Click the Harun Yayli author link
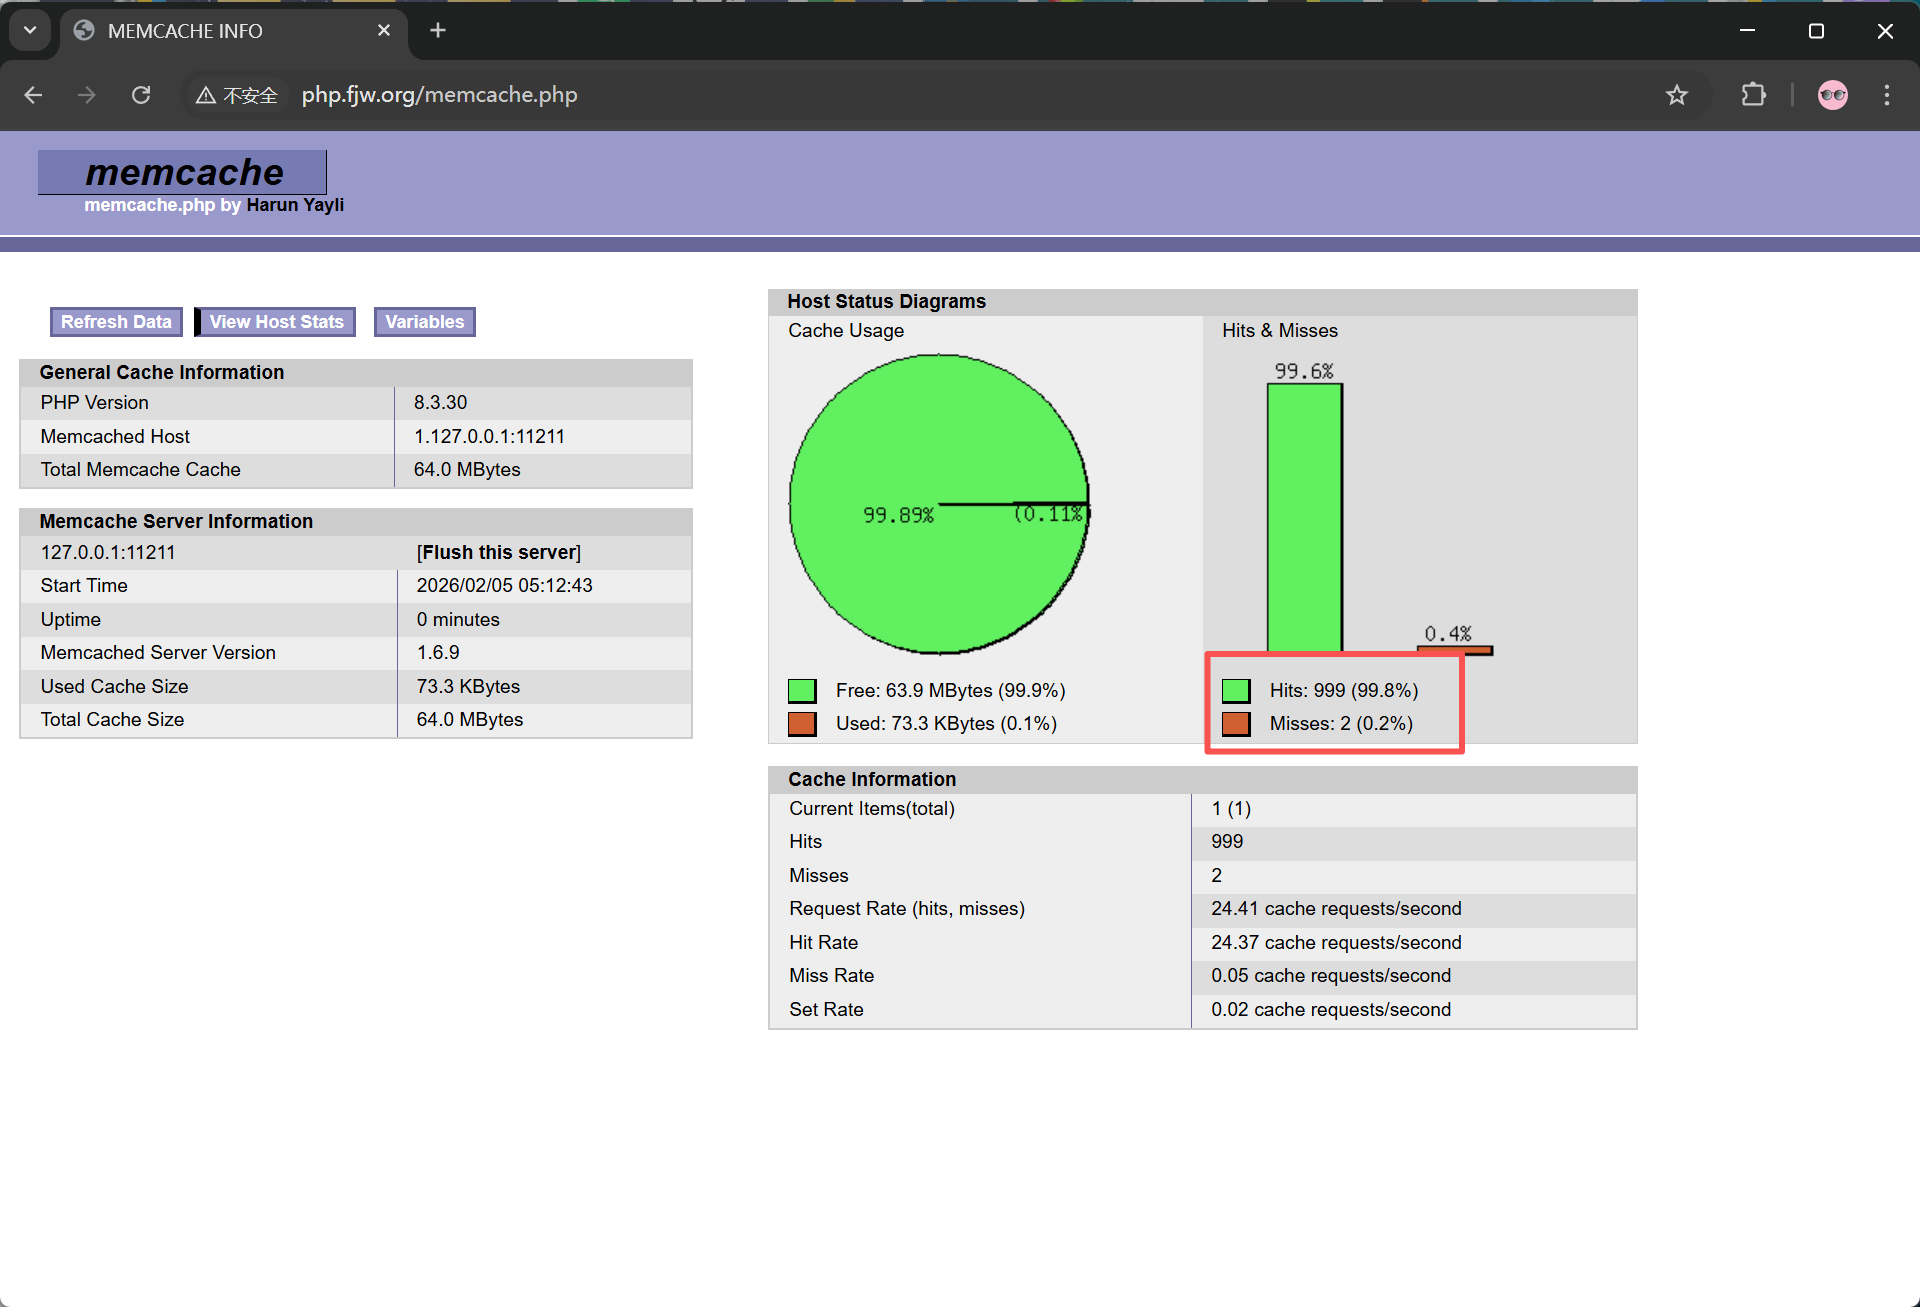1920x1307 pixels. click(x=295, y=205)
